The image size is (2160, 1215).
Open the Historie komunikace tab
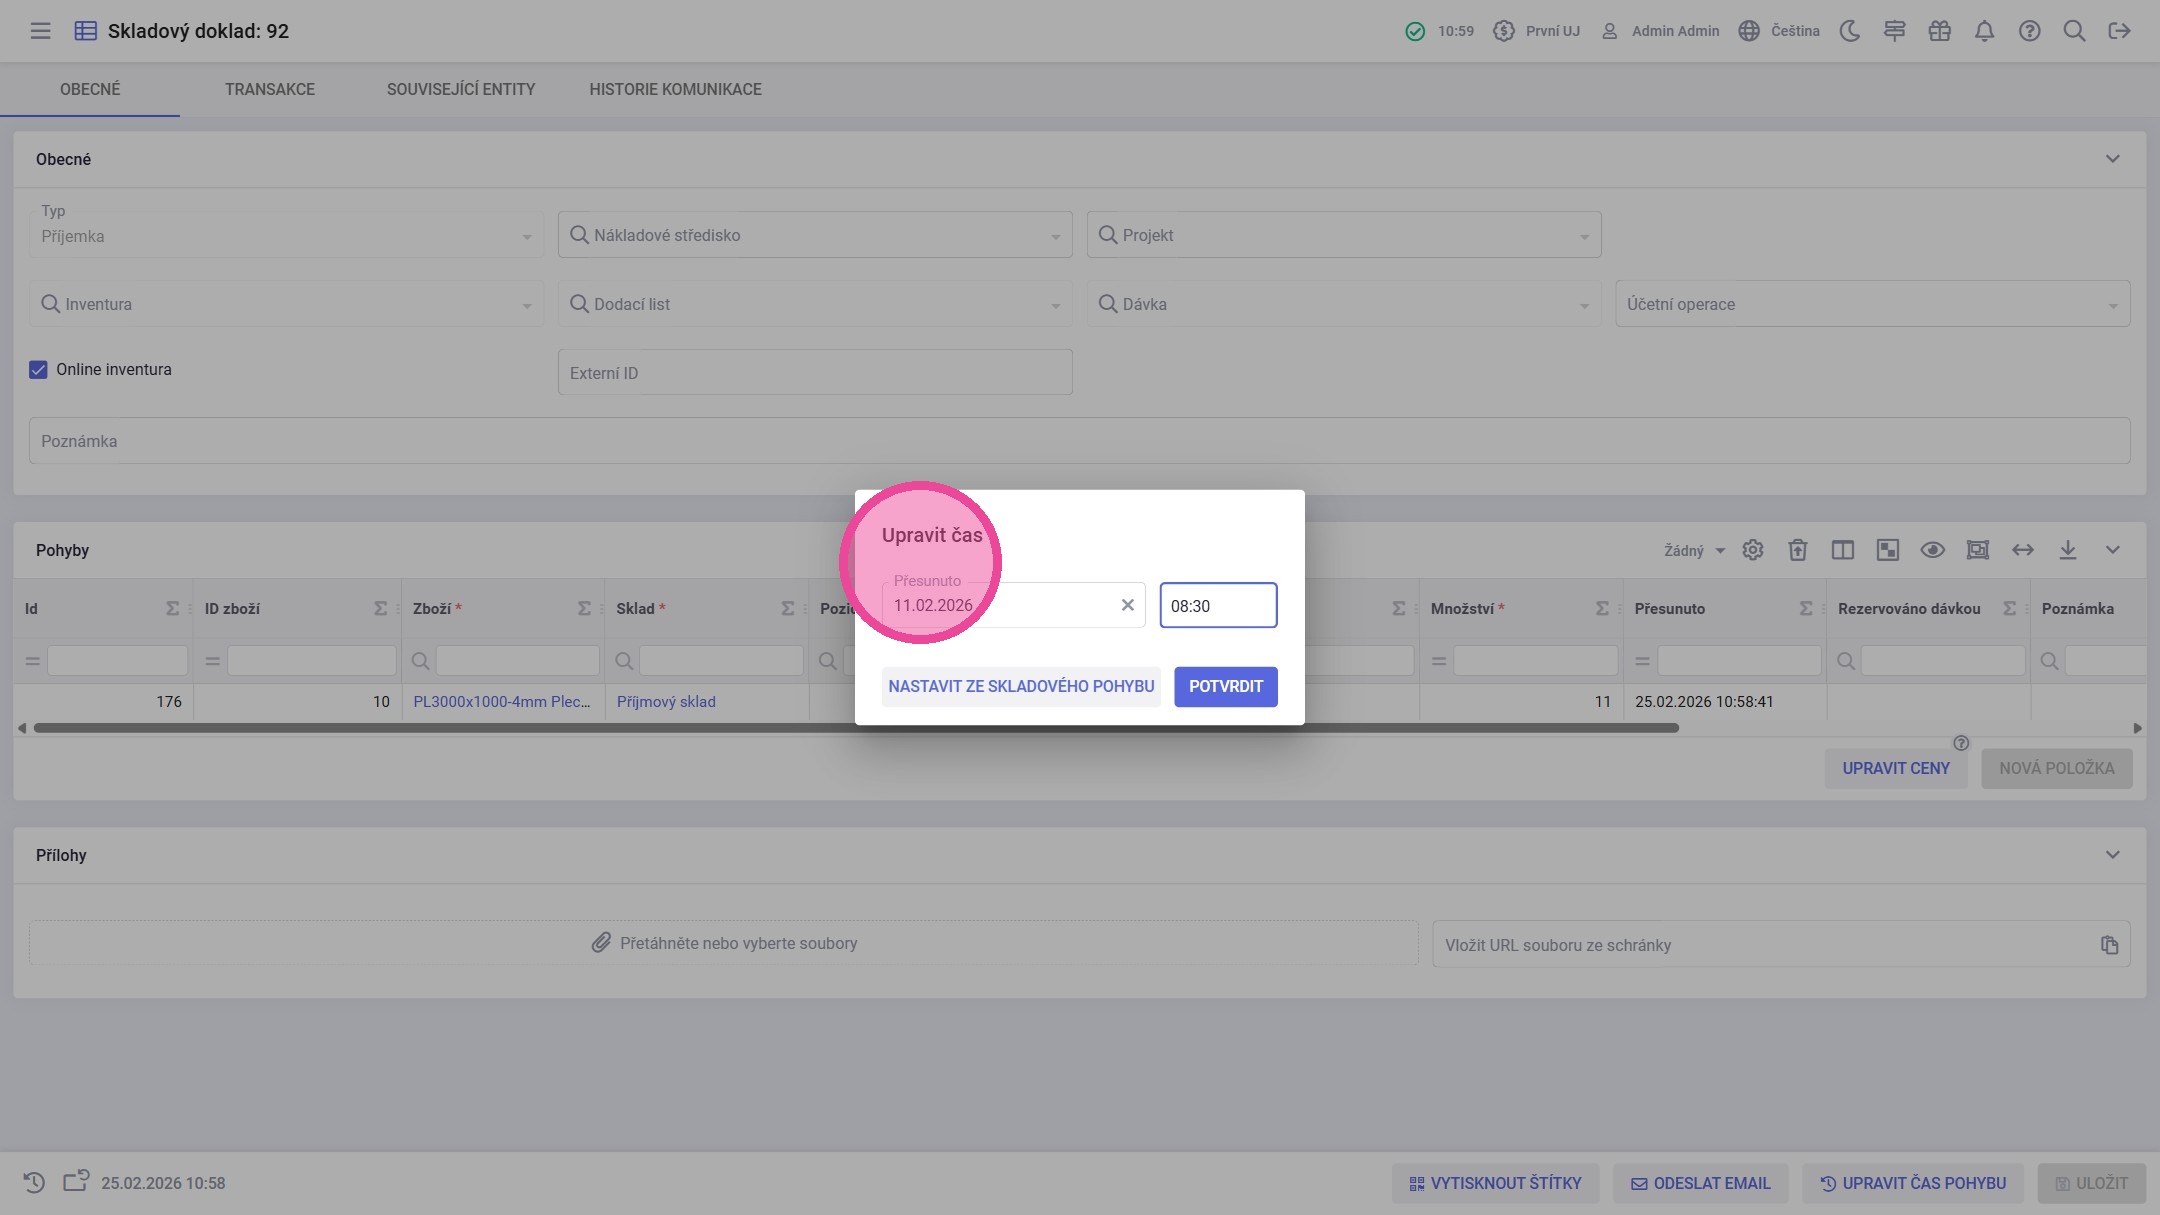[675, 89]
